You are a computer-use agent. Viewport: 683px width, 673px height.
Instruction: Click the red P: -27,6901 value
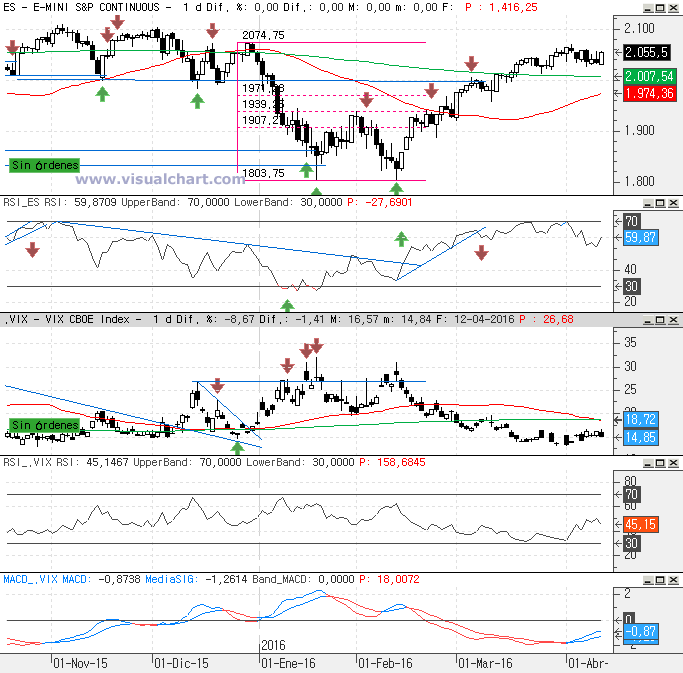[379, 203]
